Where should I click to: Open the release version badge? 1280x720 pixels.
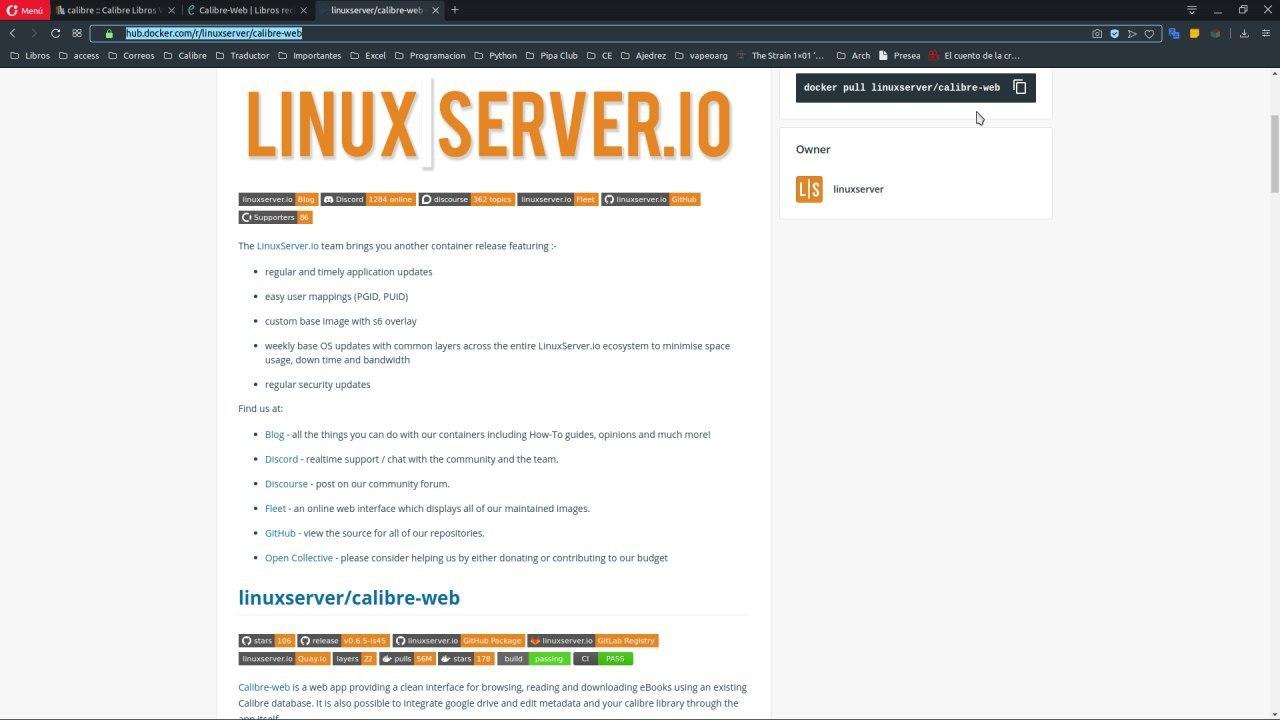(x=343, y=640)
